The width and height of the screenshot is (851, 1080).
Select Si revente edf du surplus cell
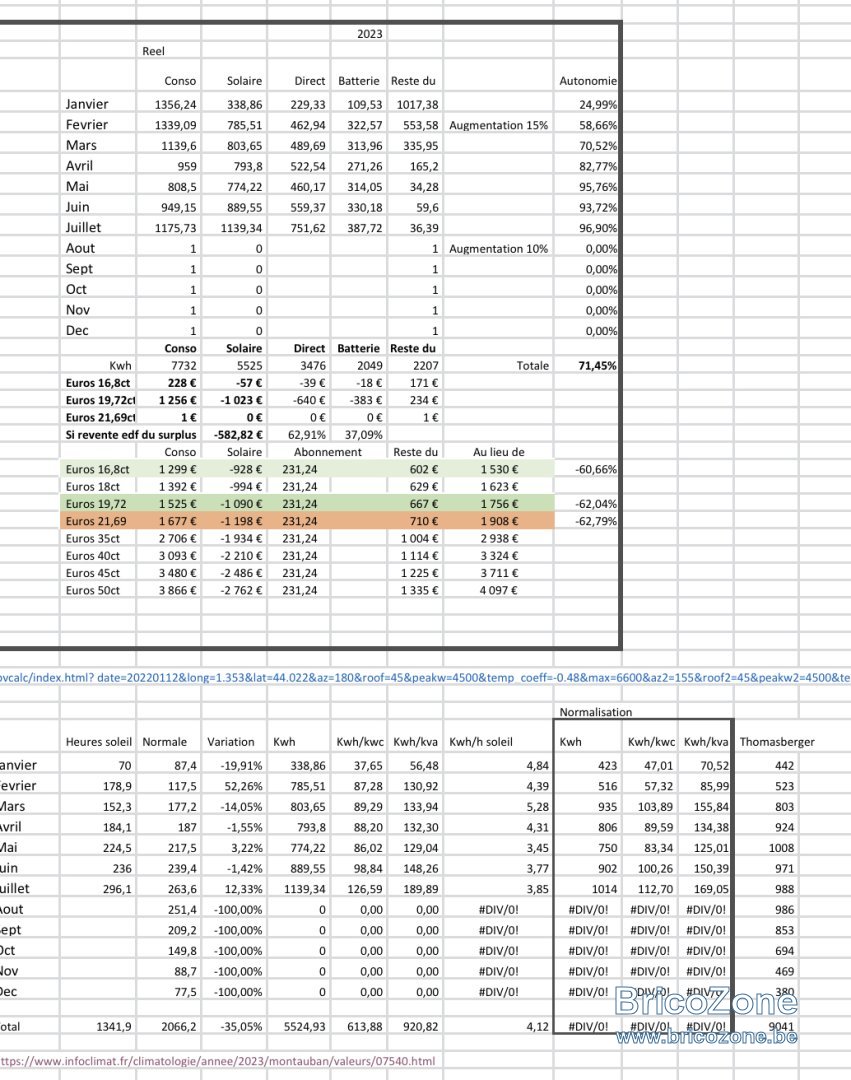click(131, 435)
